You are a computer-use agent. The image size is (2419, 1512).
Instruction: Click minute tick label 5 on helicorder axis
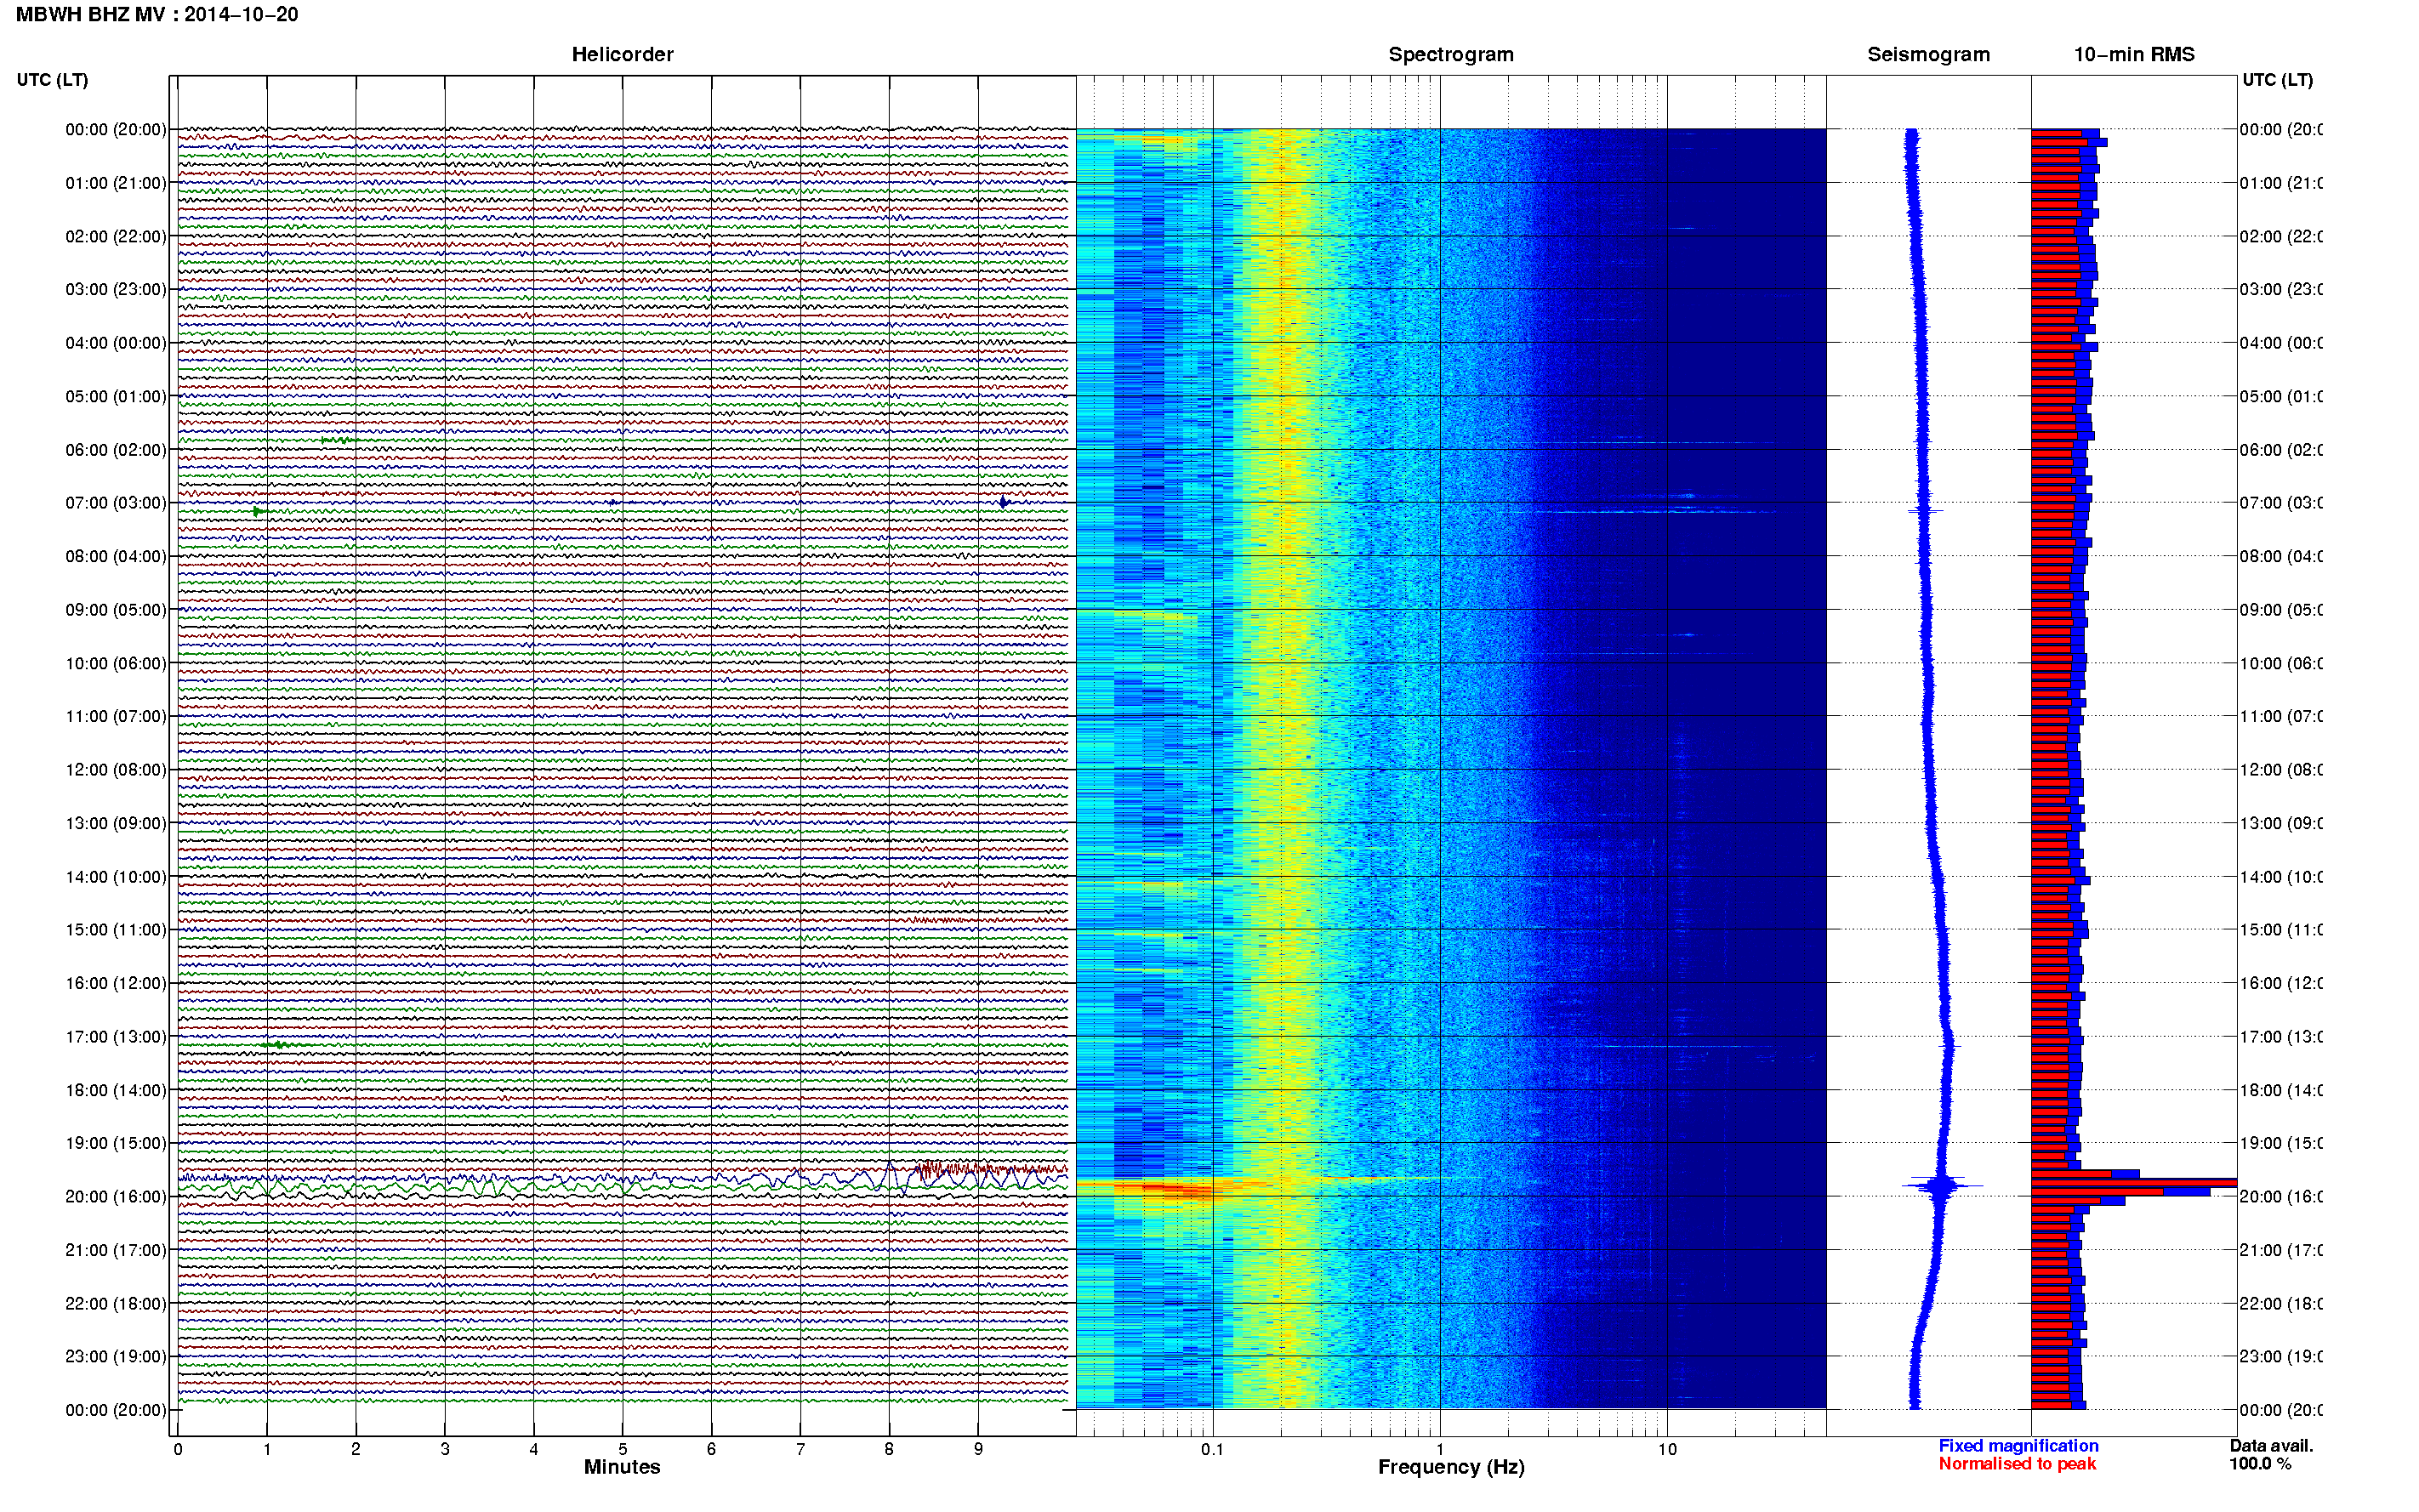(622, 1450)
